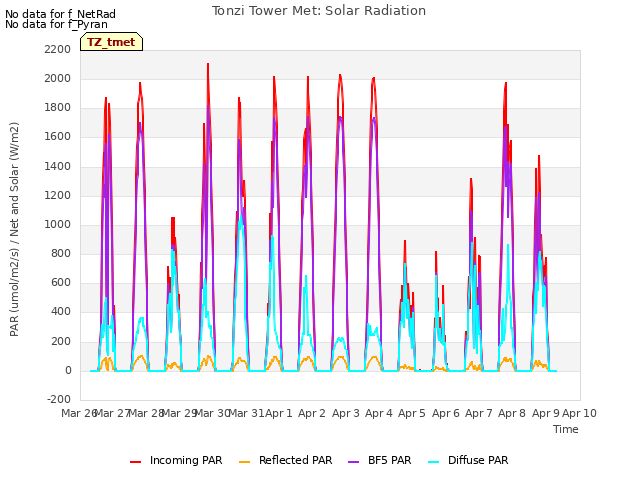The width and height of the screenshot is (640, 480).
Task: Click the -200 y-axis tick label
Action: (59, 399)
